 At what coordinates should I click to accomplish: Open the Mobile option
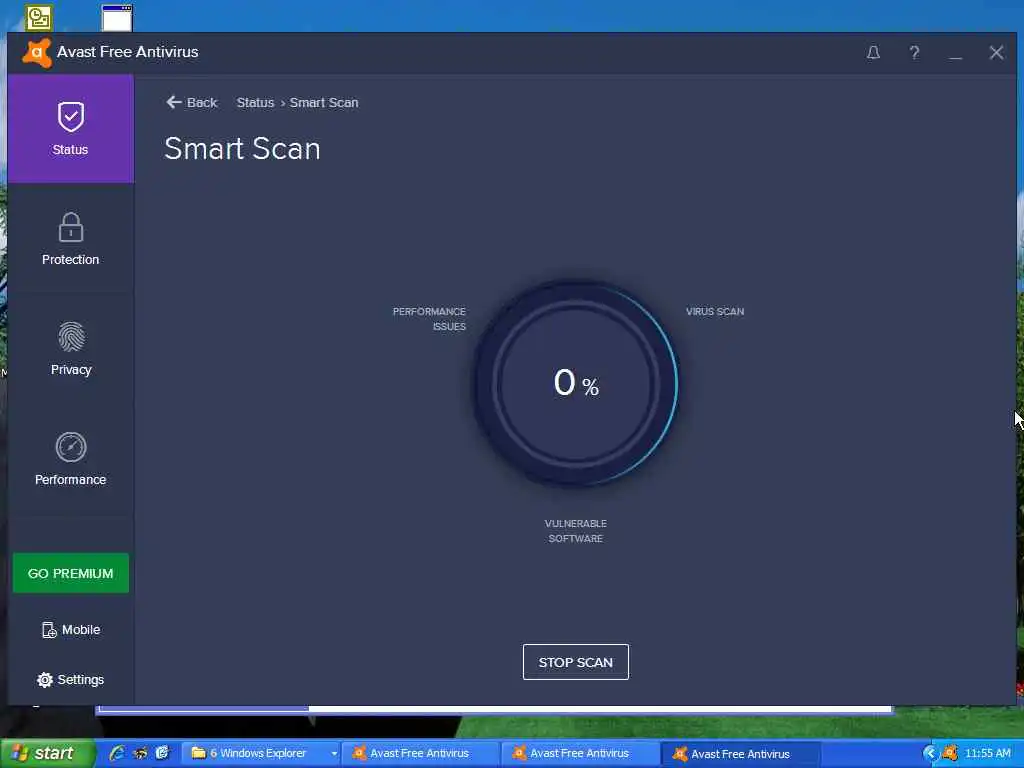click(x=71, y=630)
